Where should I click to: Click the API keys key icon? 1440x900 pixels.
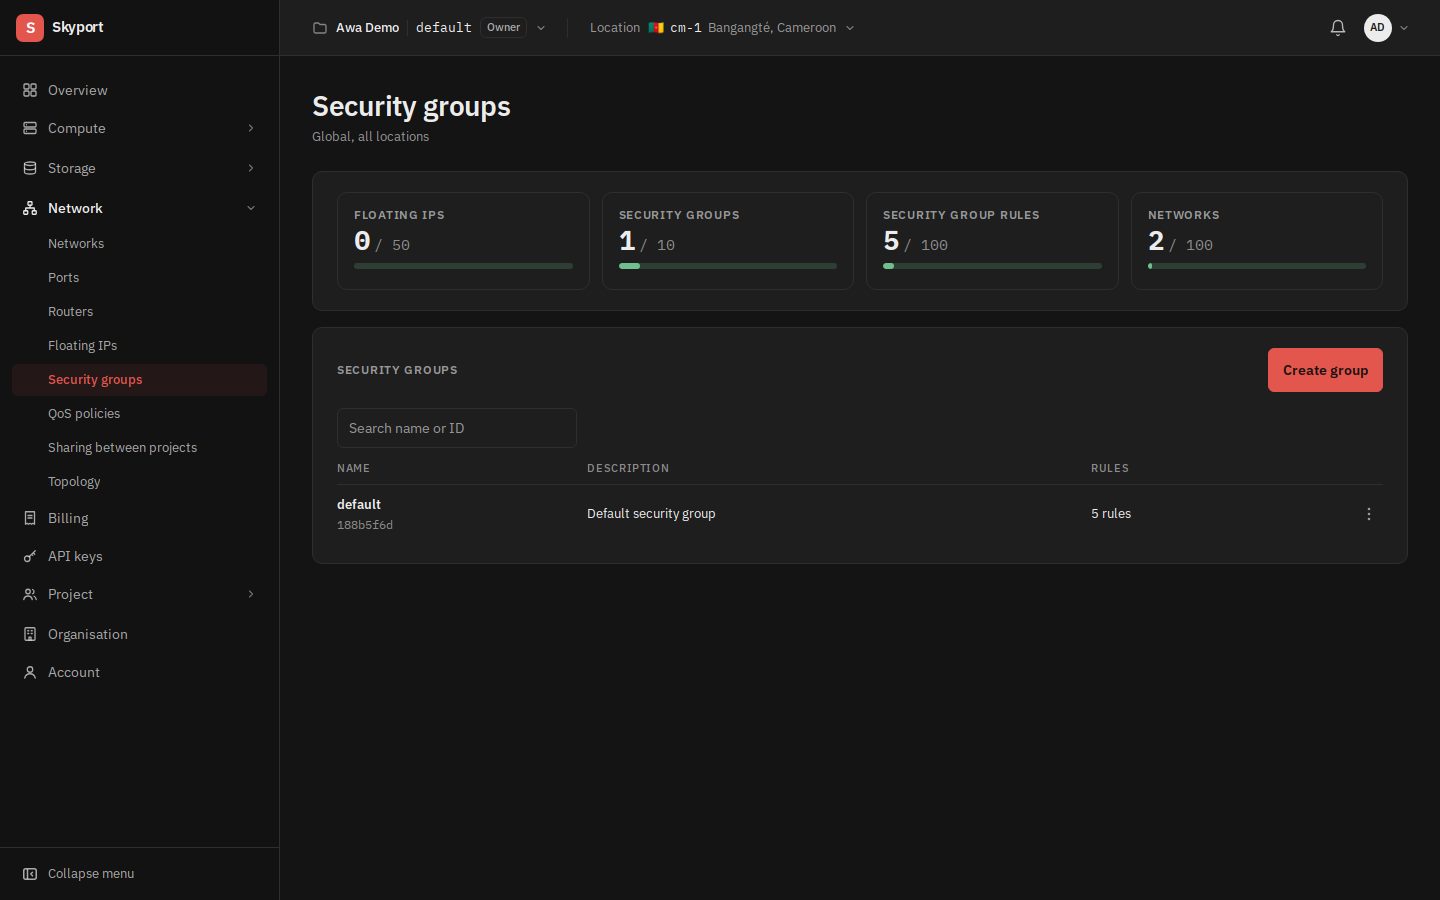(x=30, y=556)
